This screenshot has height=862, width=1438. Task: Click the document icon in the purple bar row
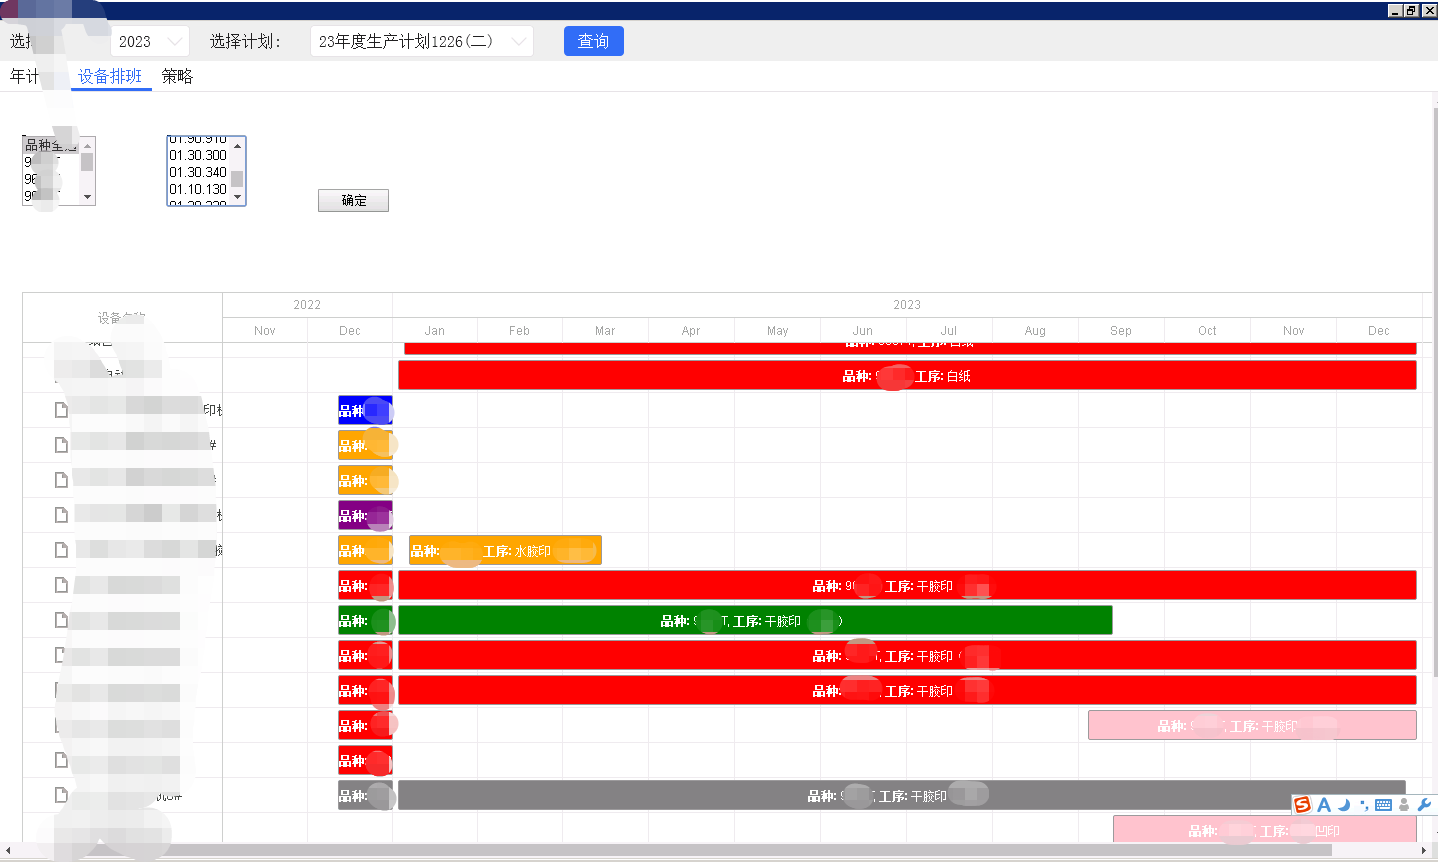61,515
